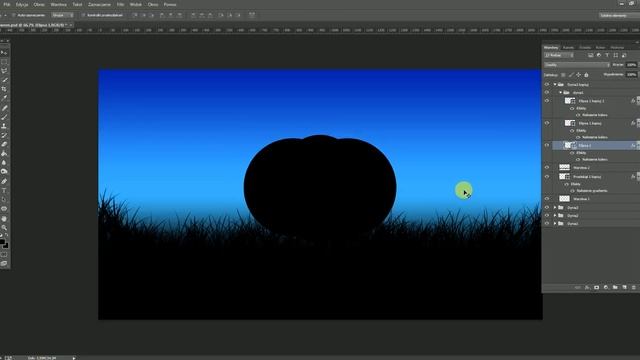Select the Clone Stamp tool

coord(4,126)
